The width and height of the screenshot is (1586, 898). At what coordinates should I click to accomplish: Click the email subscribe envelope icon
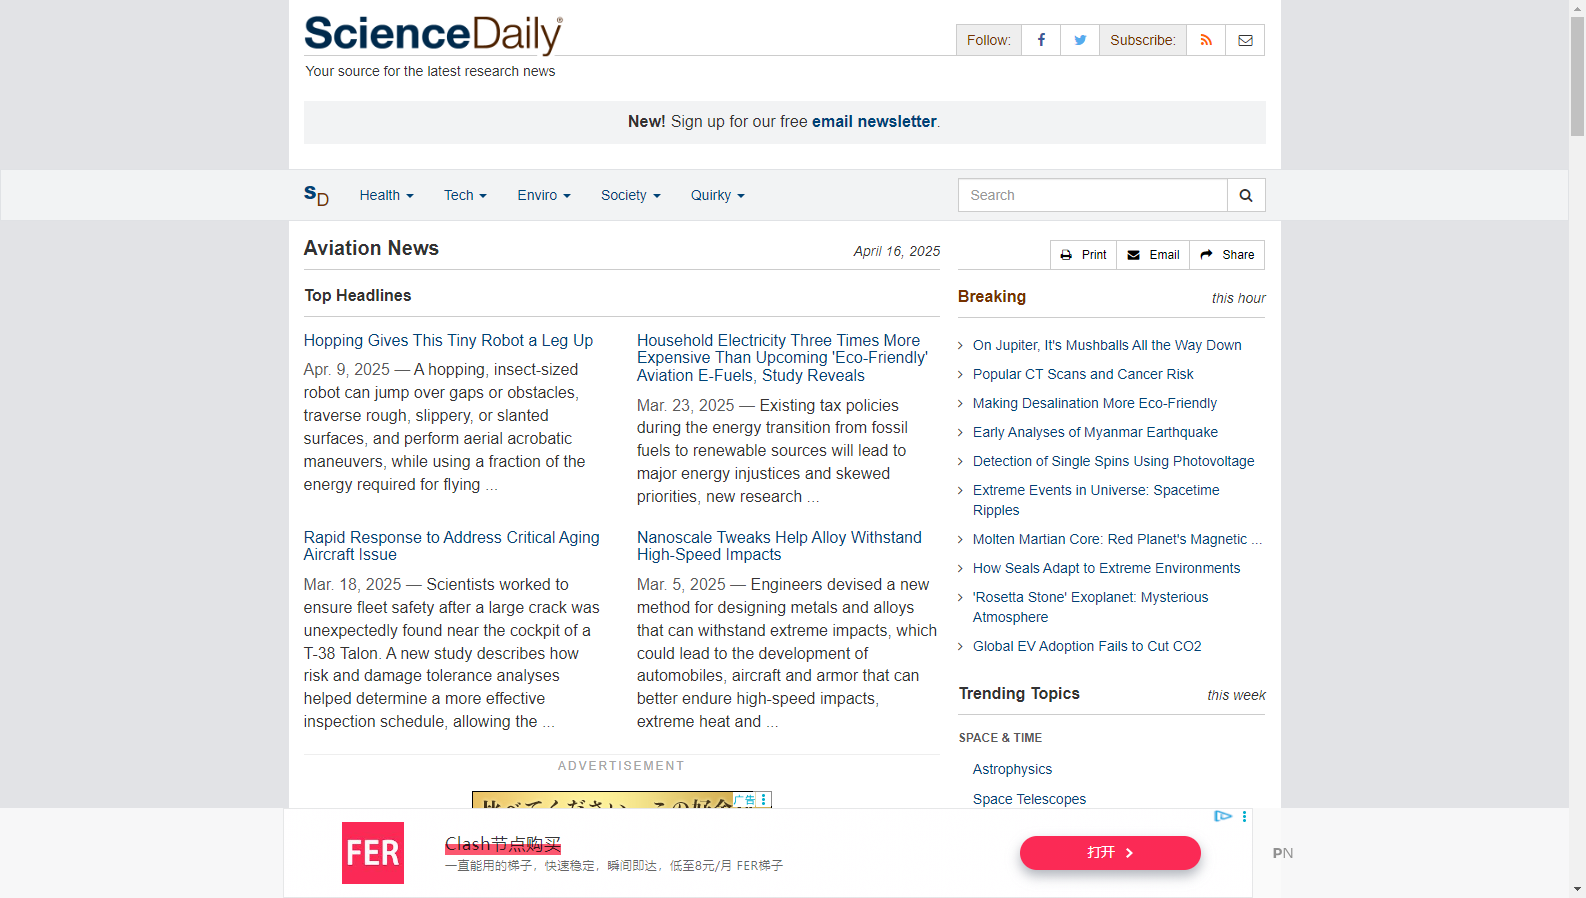1245,40
